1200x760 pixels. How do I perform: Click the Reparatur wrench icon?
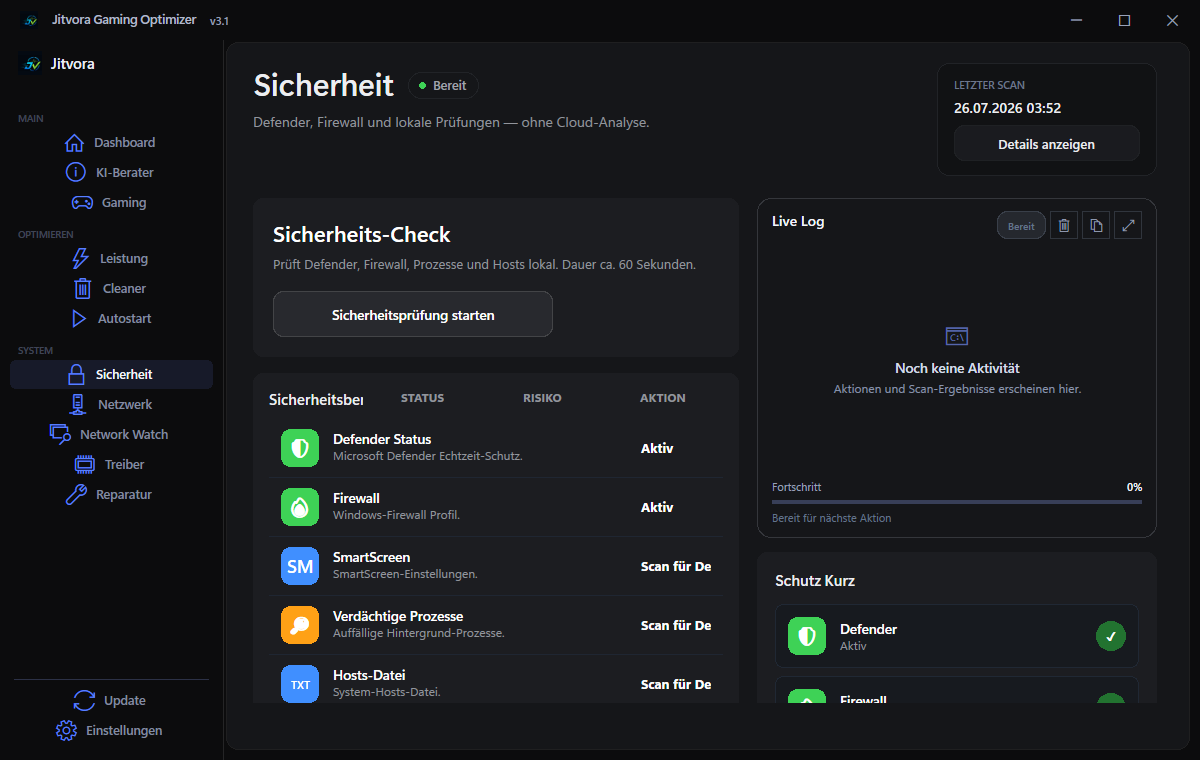tap(76, 494)
